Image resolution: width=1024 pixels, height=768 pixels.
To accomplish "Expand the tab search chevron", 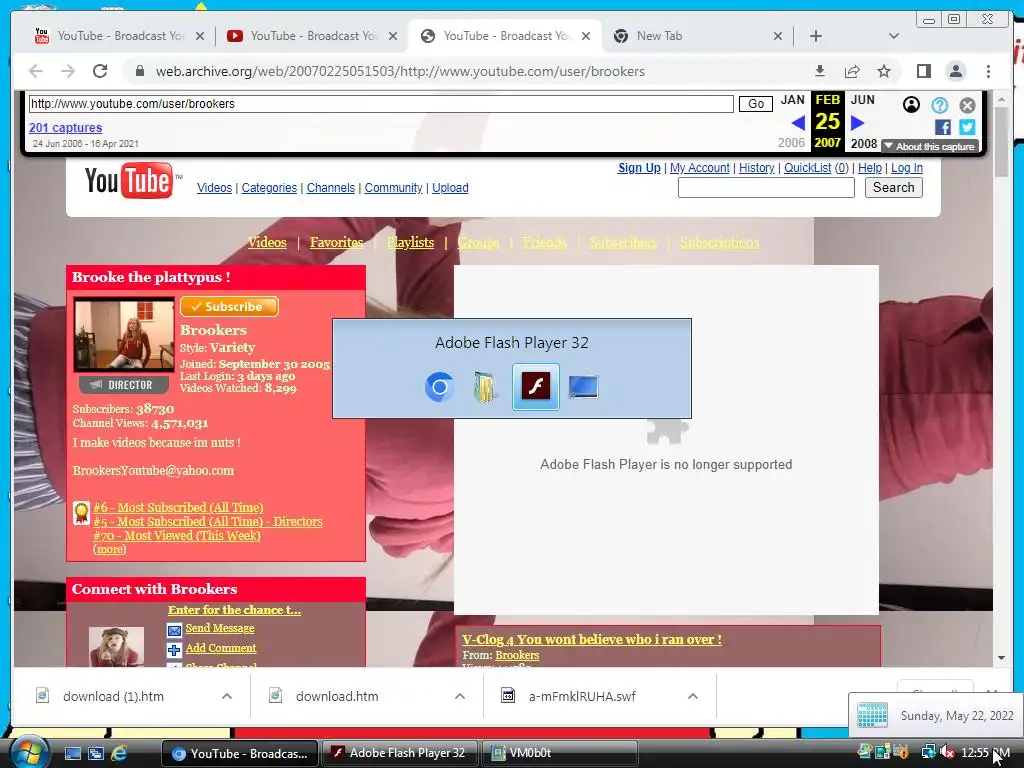I will pyautogui.click(x=894, y=36).
